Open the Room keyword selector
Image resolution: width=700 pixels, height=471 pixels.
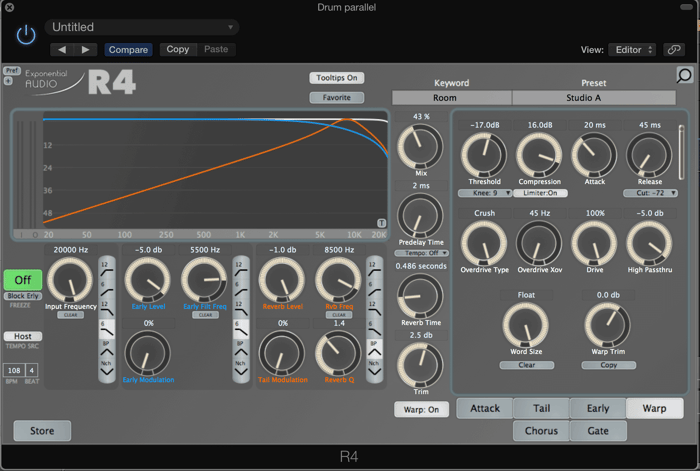pyautogui.click(x=452, y=98)
